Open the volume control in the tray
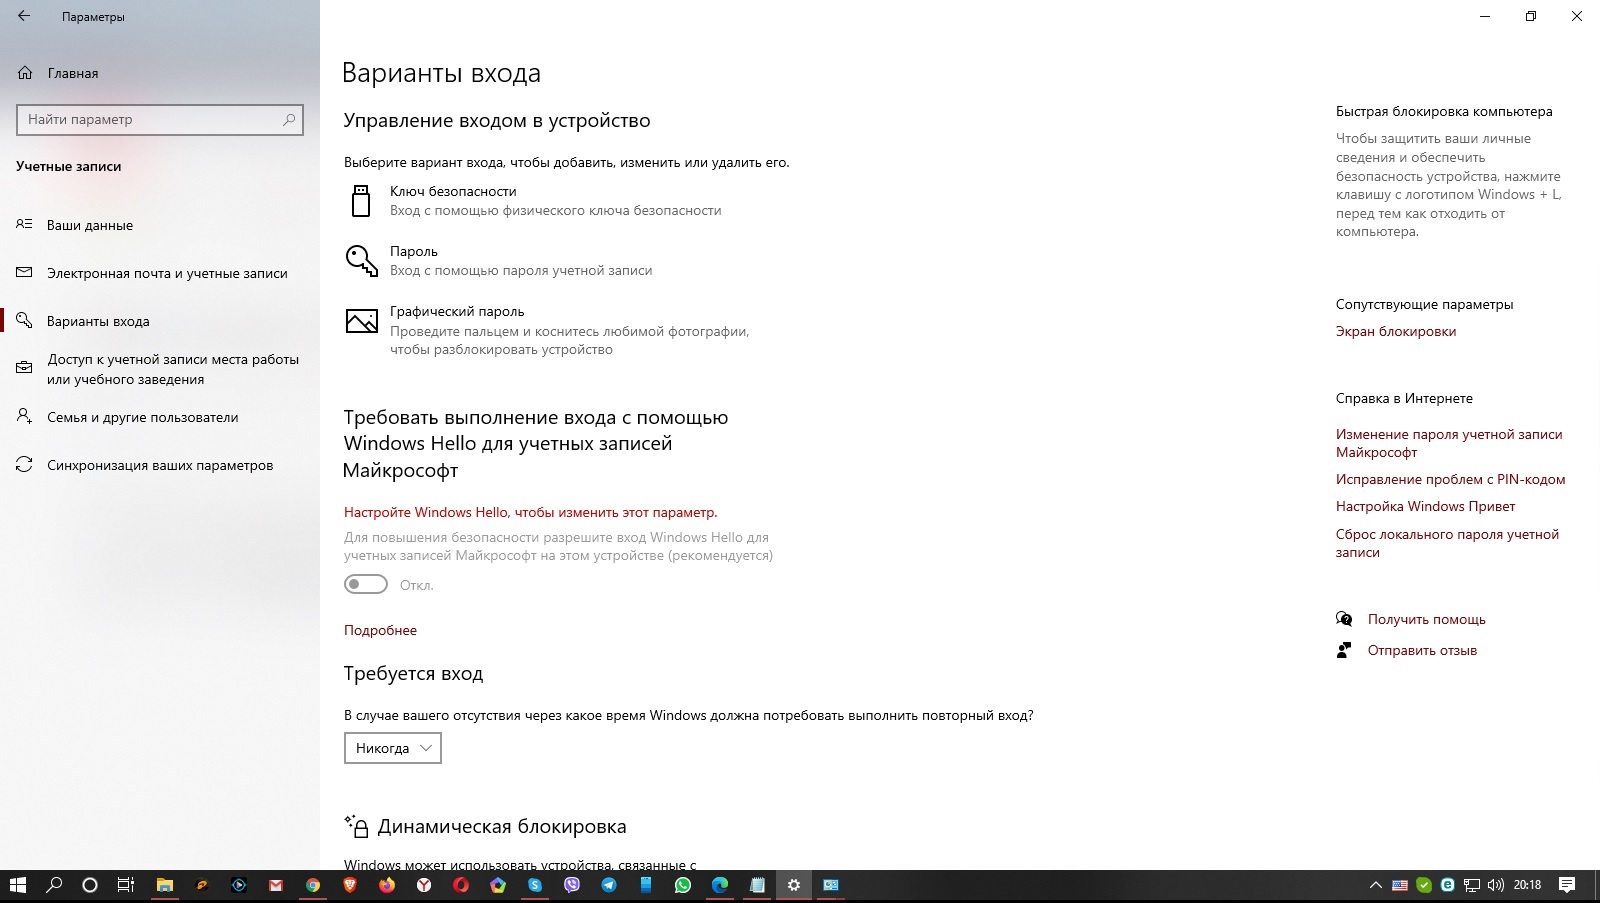1600x903 pixels. [x=1496, y=885]
